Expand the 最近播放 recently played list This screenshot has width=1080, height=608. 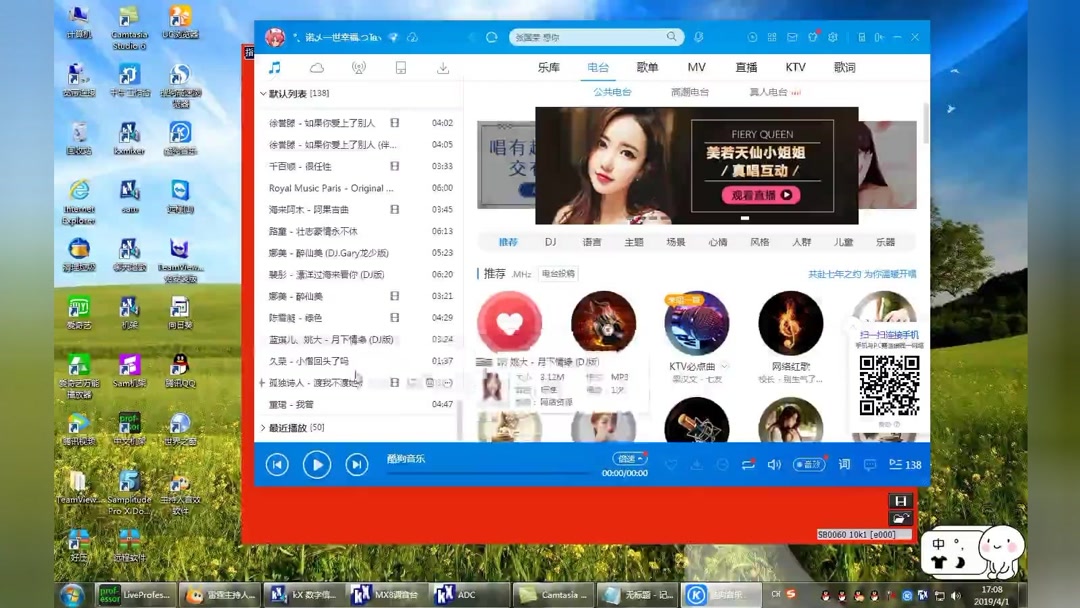tap(263, 427)
